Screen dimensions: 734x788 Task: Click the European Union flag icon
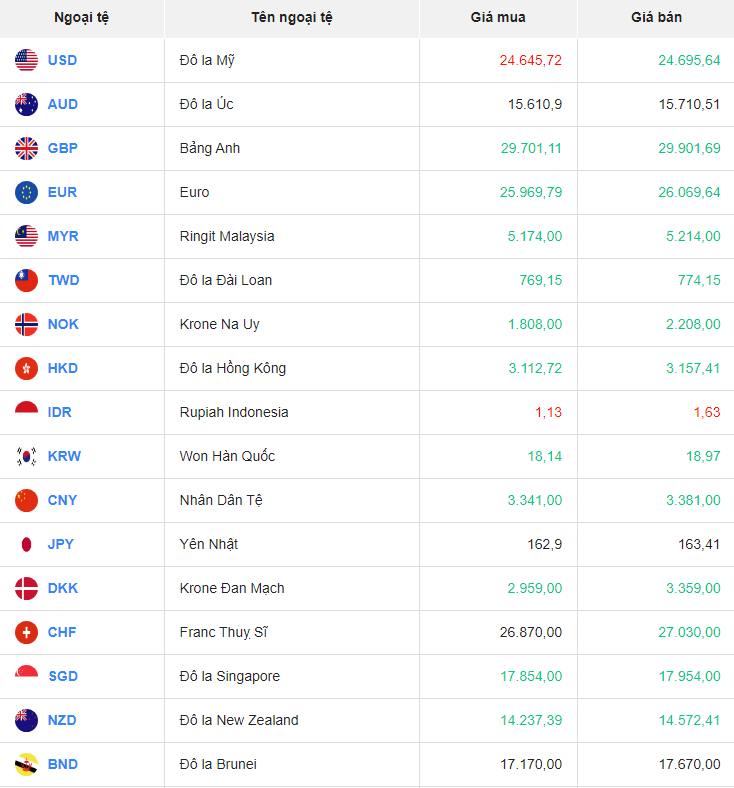pos(27,192)
